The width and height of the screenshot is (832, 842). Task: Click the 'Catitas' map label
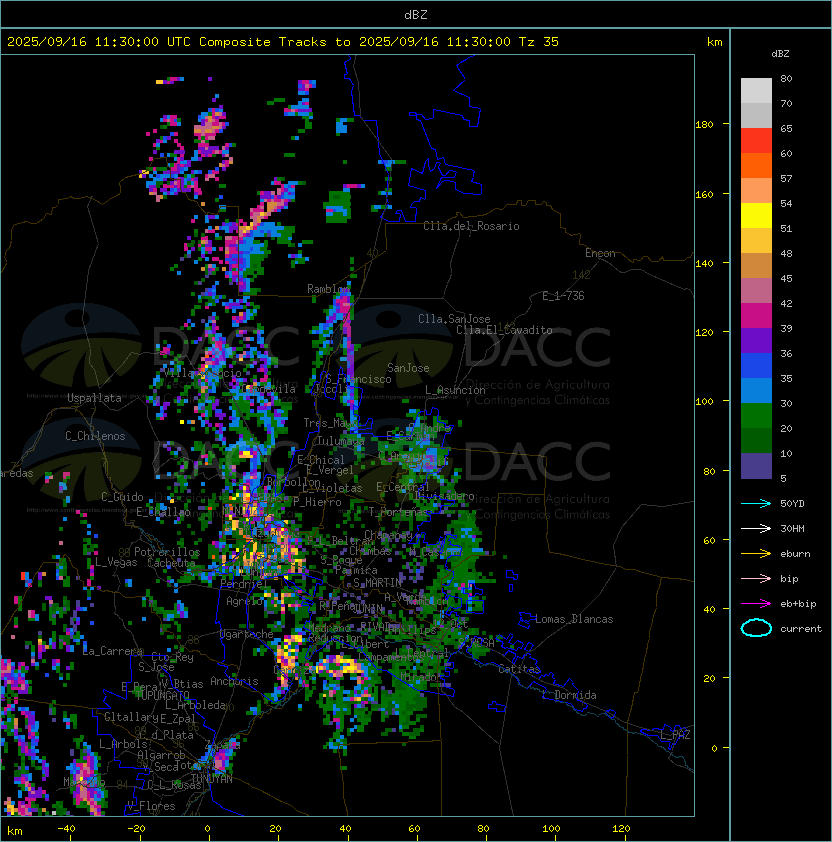click(x=519, y=669)
